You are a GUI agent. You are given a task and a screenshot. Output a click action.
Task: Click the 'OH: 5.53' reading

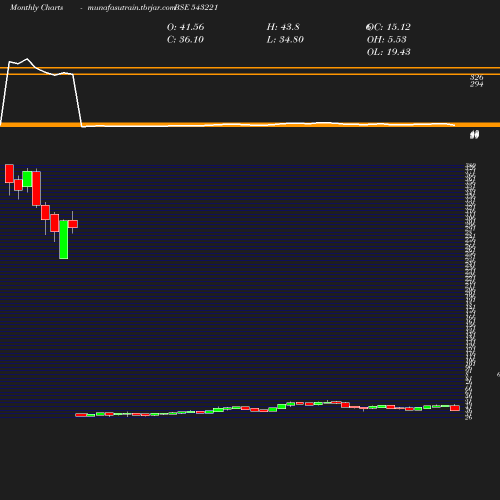(x=387, y=40)
